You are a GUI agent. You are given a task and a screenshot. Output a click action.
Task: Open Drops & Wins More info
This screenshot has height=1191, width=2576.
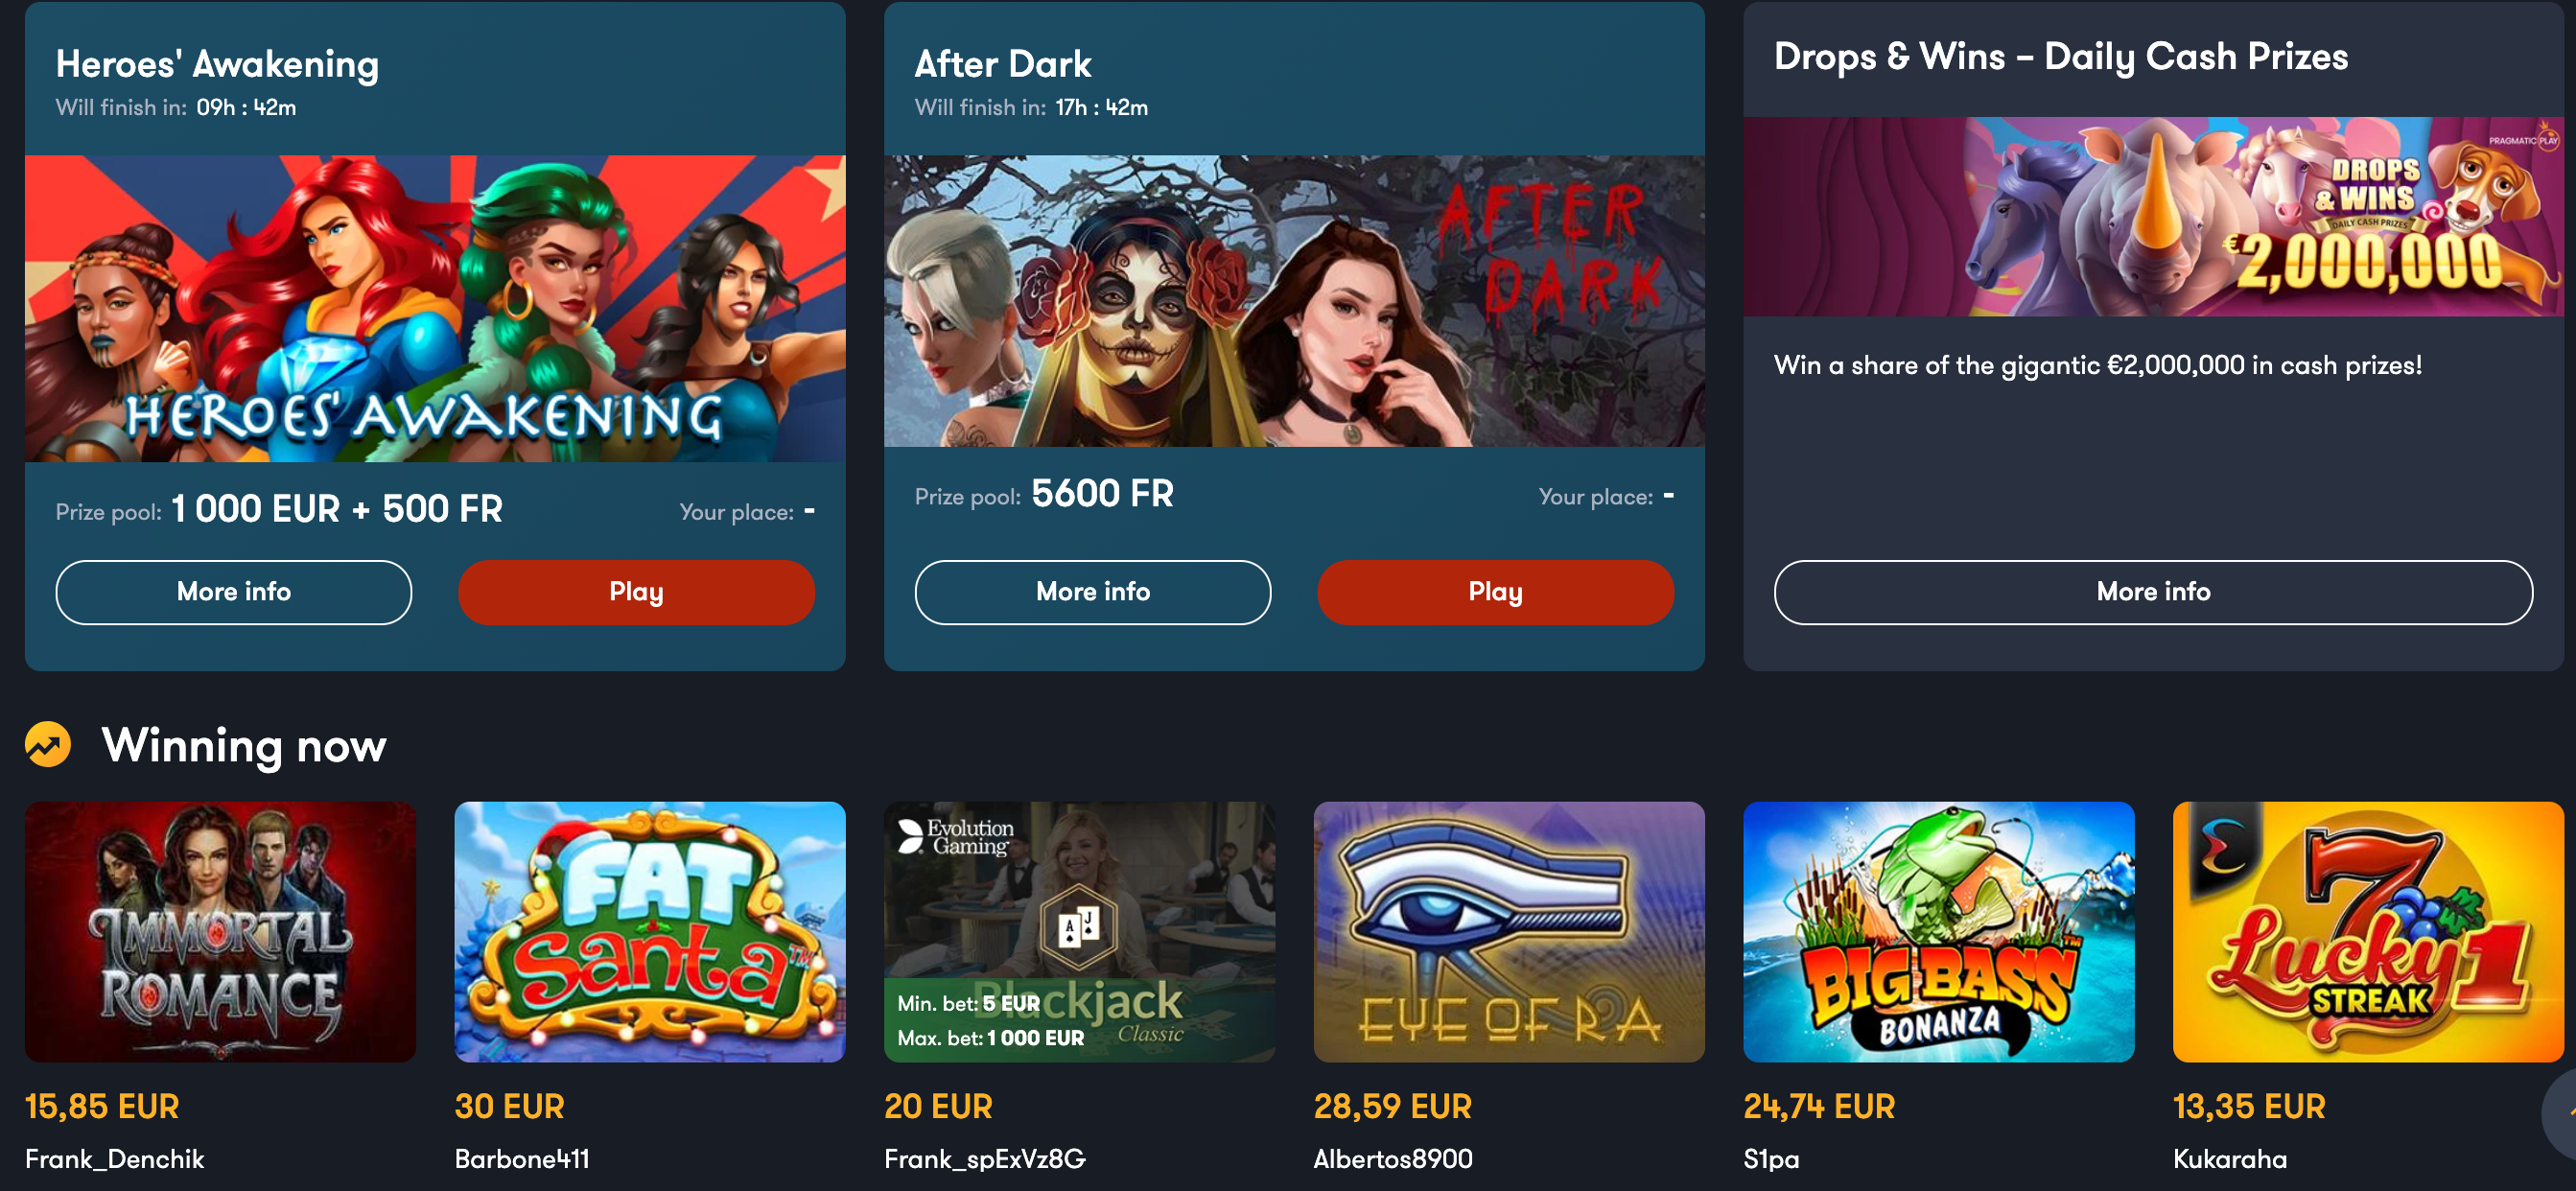point(2153,592)
